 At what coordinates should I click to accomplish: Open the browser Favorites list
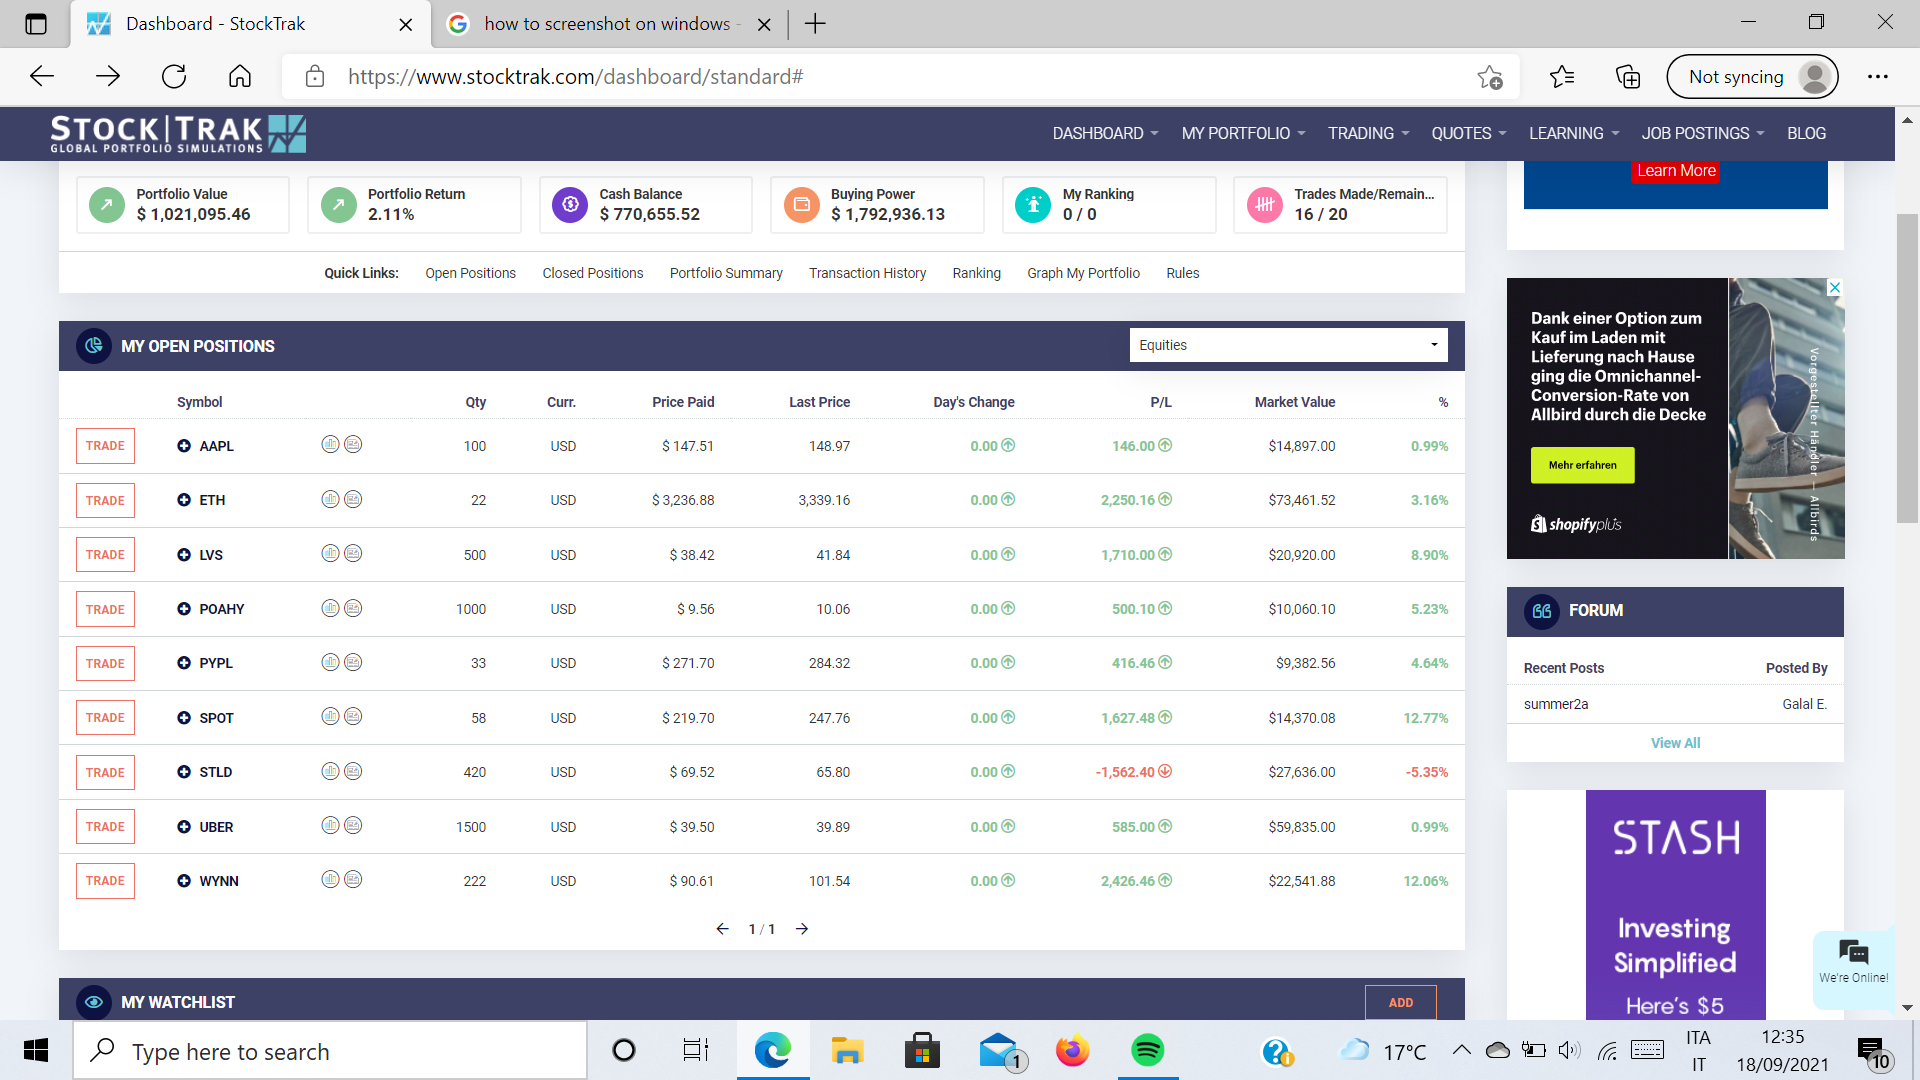tap(1562, 77)
